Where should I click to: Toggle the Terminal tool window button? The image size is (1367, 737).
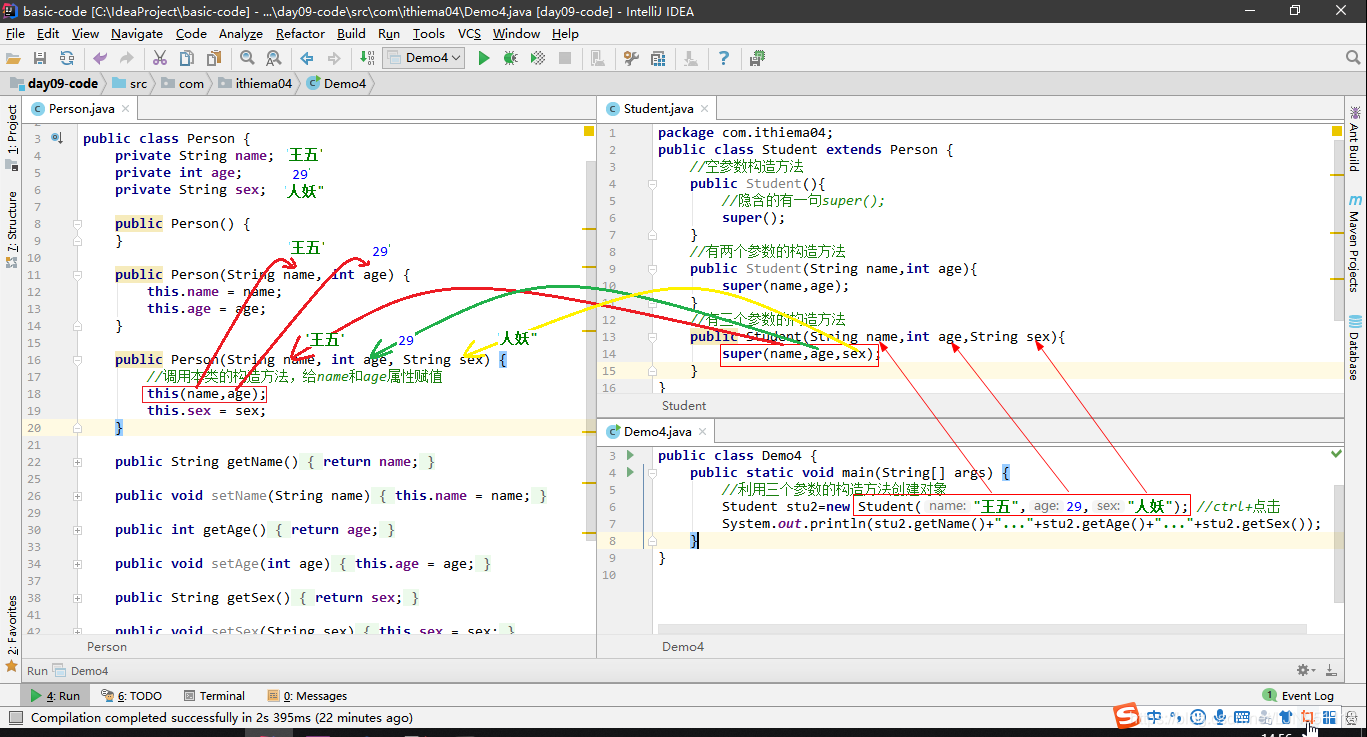click(213, 695)
